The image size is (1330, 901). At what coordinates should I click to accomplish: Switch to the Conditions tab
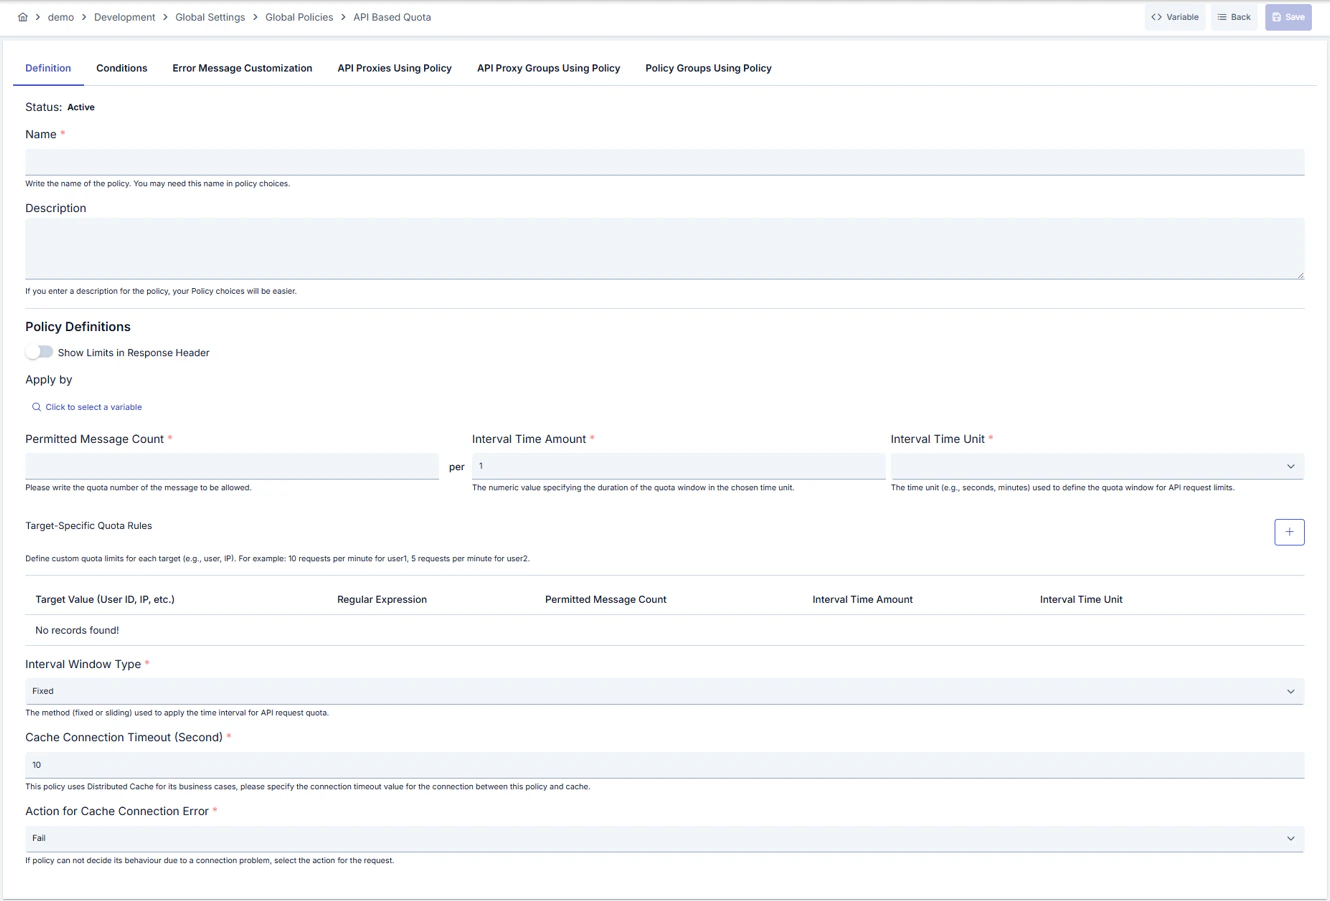(121, 68)
